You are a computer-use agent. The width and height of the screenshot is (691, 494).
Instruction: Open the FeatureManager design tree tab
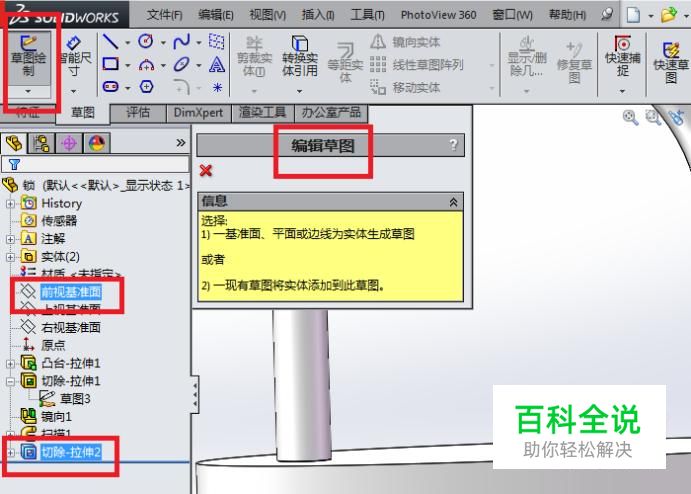click(14, 143)
